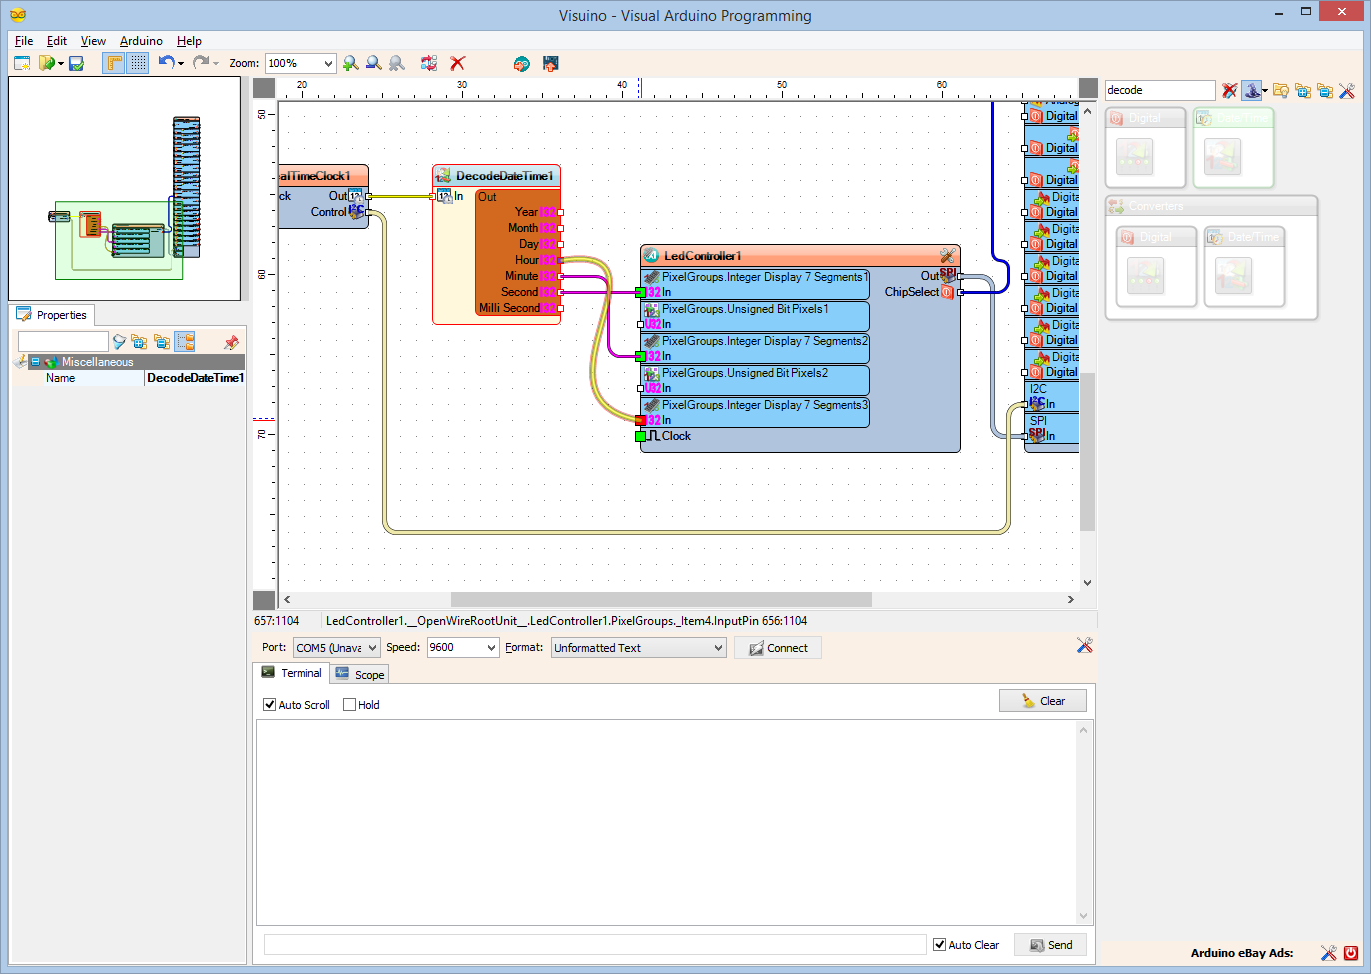Image resolution: width=1371 pixels, height=974 pixels.
Task: Pin the Properties panel with pushpin icon
Action: click(231, 341)
